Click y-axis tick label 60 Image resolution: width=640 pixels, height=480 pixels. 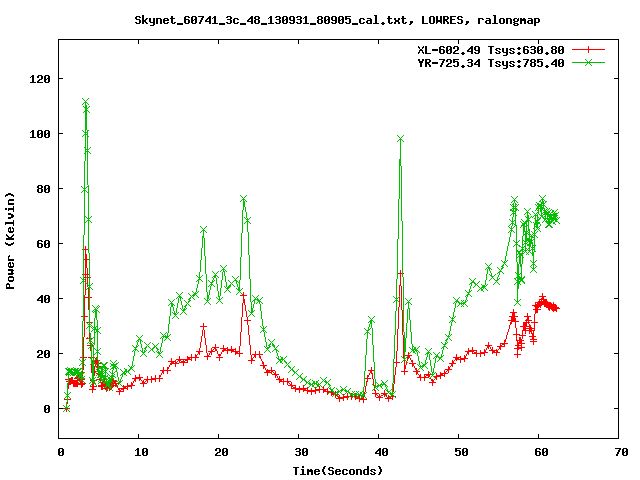(43, 244)
